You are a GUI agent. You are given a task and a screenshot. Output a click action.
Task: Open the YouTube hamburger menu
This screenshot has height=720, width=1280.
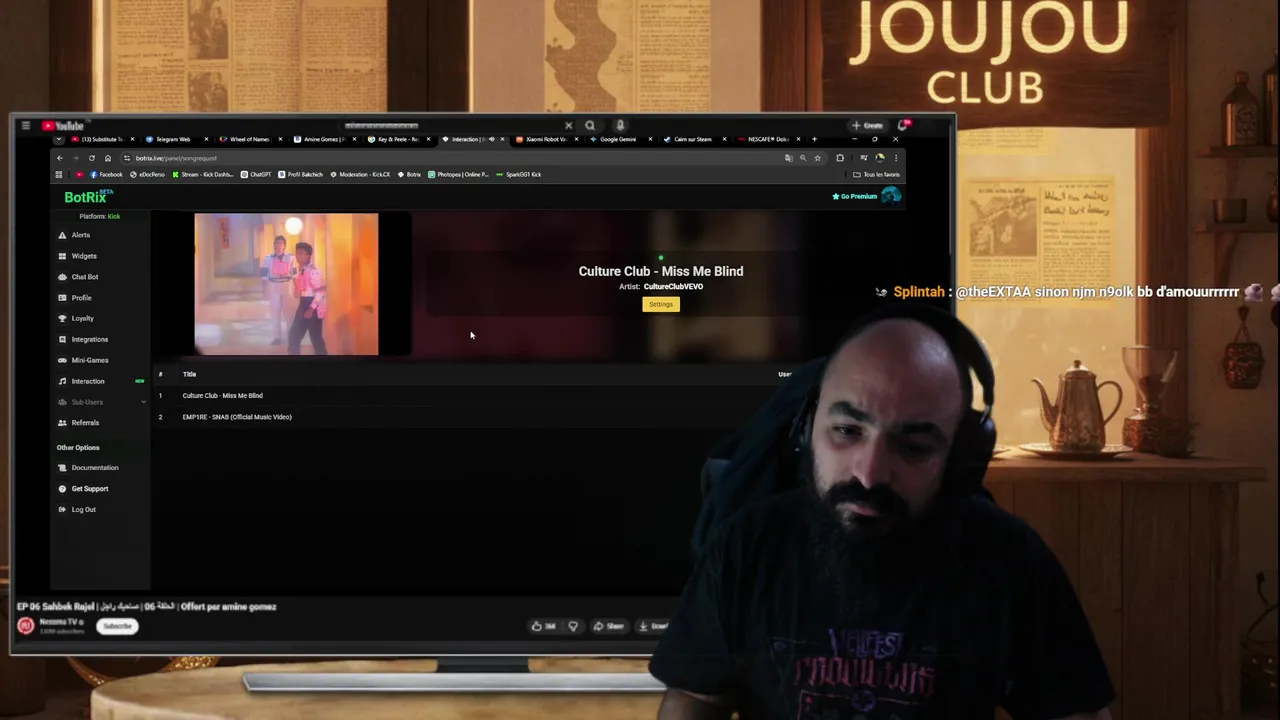[25, 126]
